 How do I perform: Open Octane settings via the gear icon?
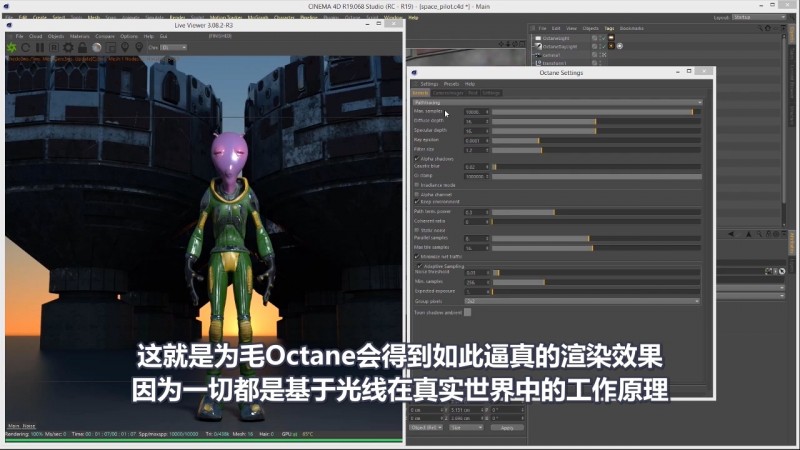coord(68,47)
